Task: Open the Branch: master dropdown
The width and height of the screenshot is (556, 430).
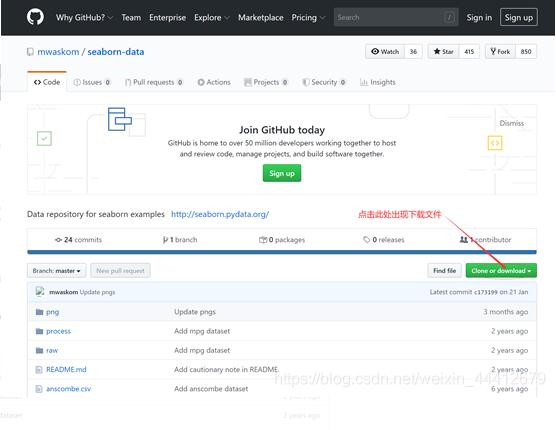Action: [56, 271]
